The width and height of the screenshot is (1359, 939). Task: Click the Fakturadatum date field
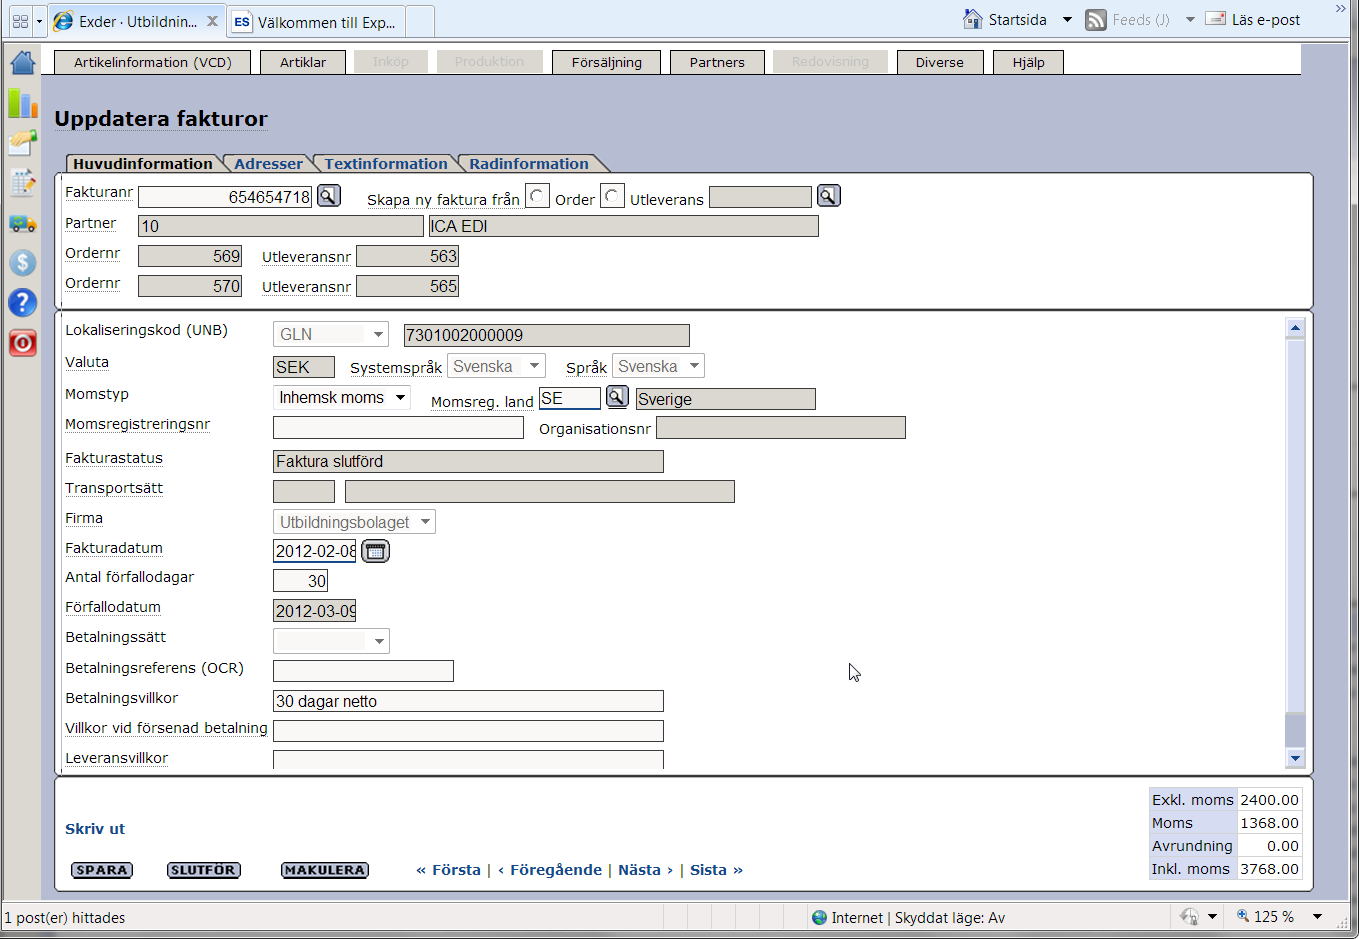click(x=314, y=551)
